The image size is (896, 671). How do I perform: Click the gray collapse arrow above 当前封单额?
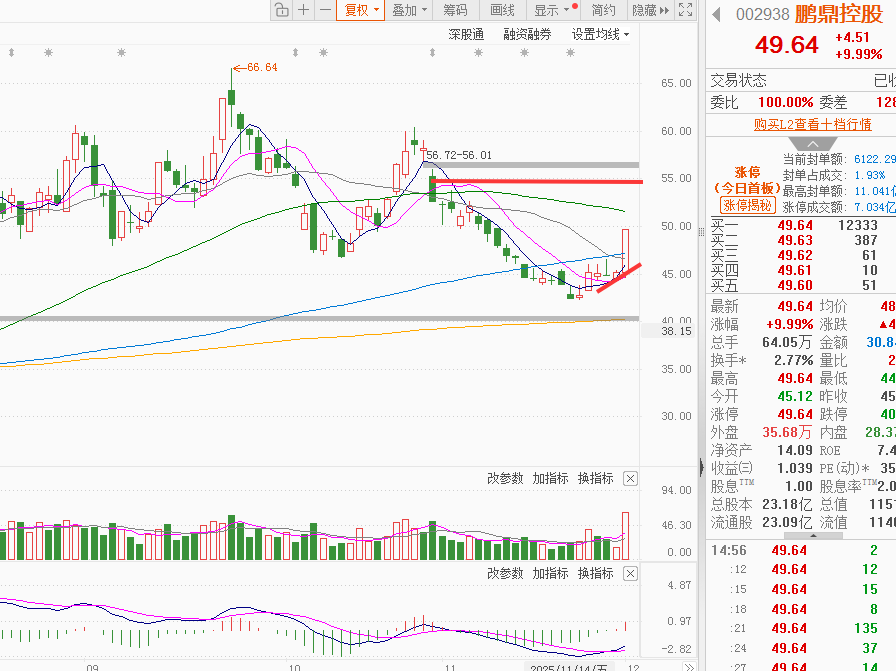[x=812, y=143]
